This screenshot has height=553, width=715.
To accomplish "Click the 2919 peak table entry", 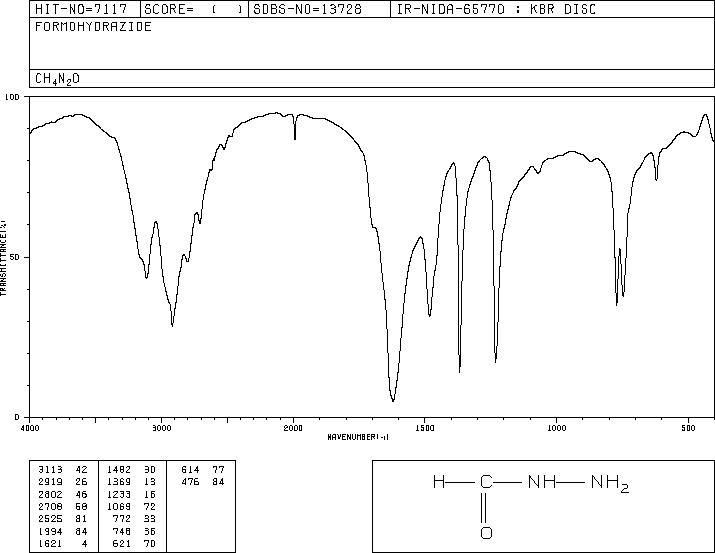I will click(x=62, y=482).
